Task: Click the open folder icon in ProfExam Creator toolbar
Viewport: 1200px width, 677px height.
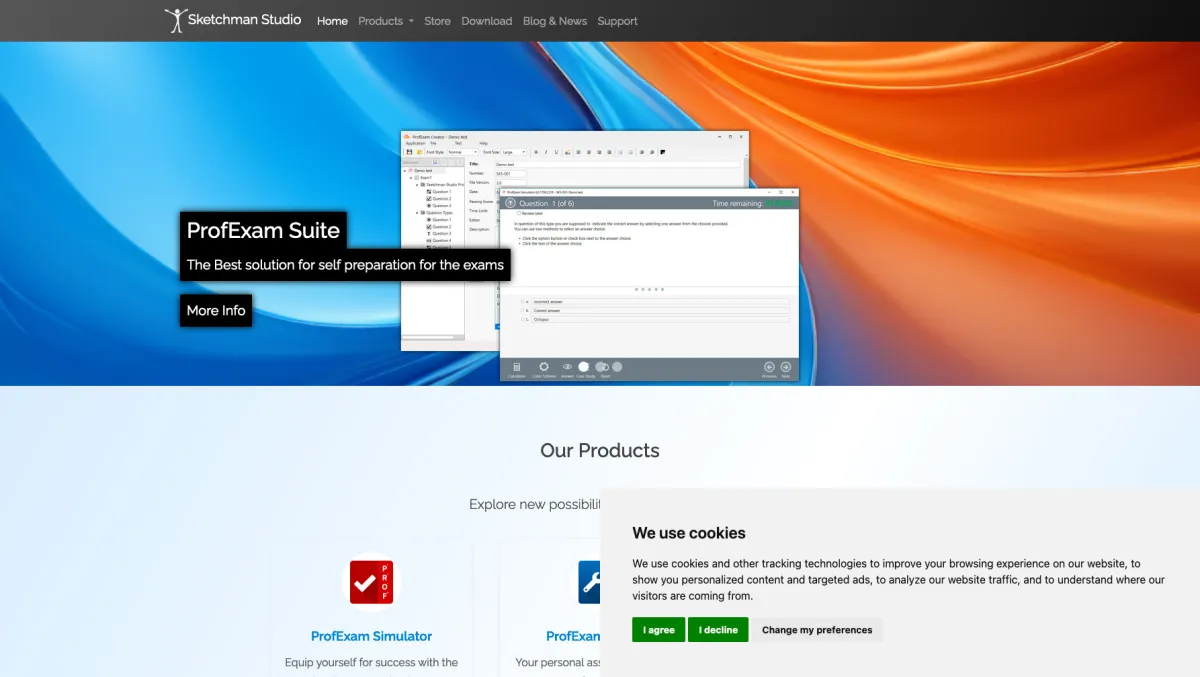Action: click(x=420, y=152)
